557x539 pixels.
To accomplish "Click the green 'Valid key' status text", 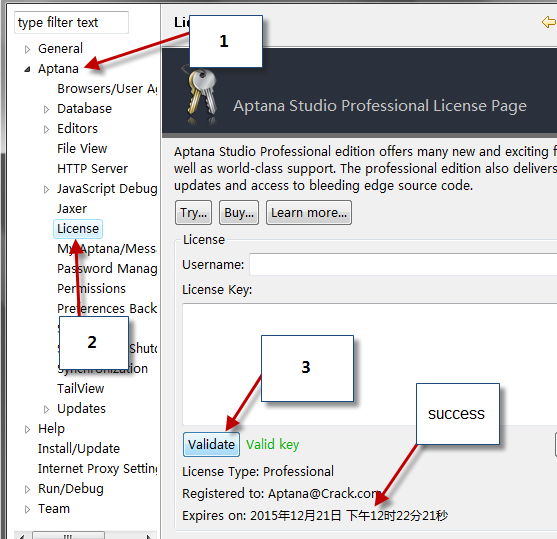I will 272,444.
